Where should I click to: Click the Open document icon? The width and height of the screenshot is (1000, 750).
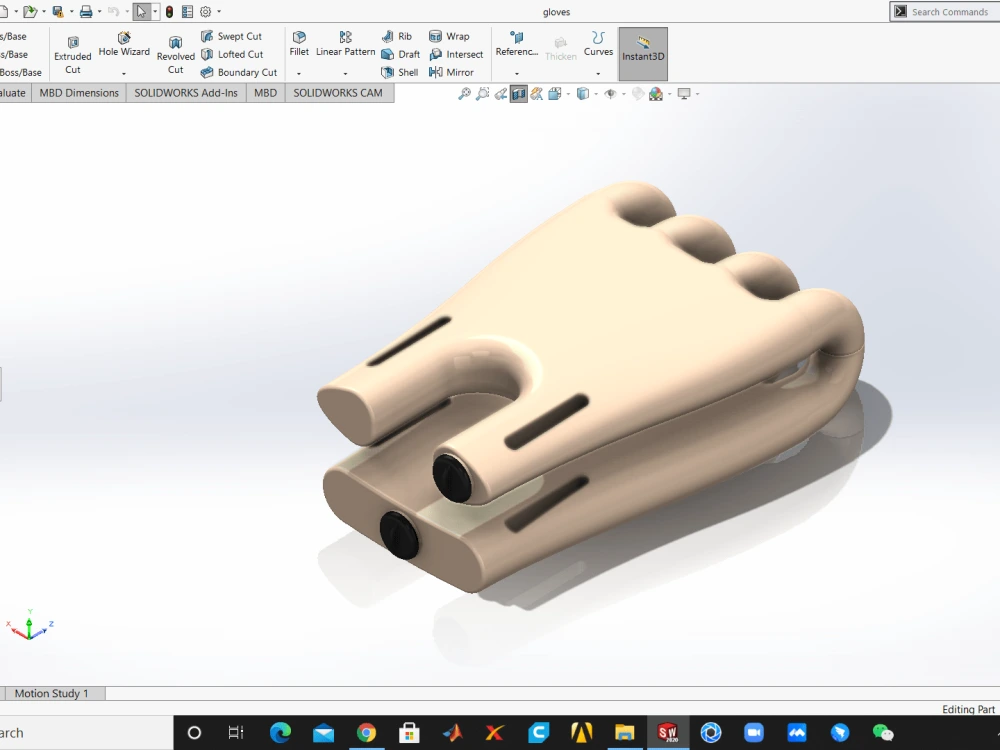29,11
